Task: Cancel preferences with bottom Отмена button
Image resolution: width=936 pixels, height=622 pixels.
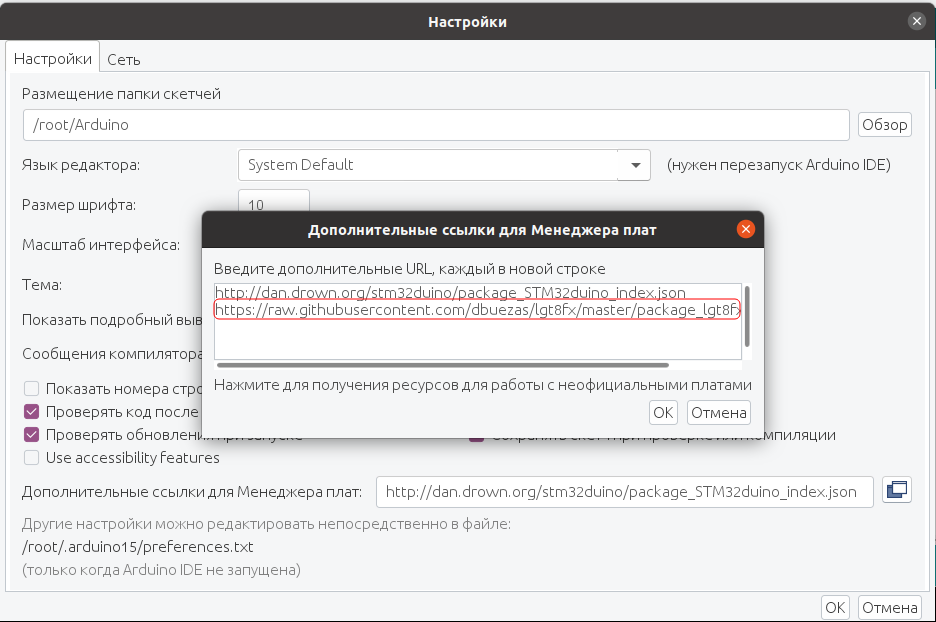Action: pyautogui.click(x=889, y=608)
